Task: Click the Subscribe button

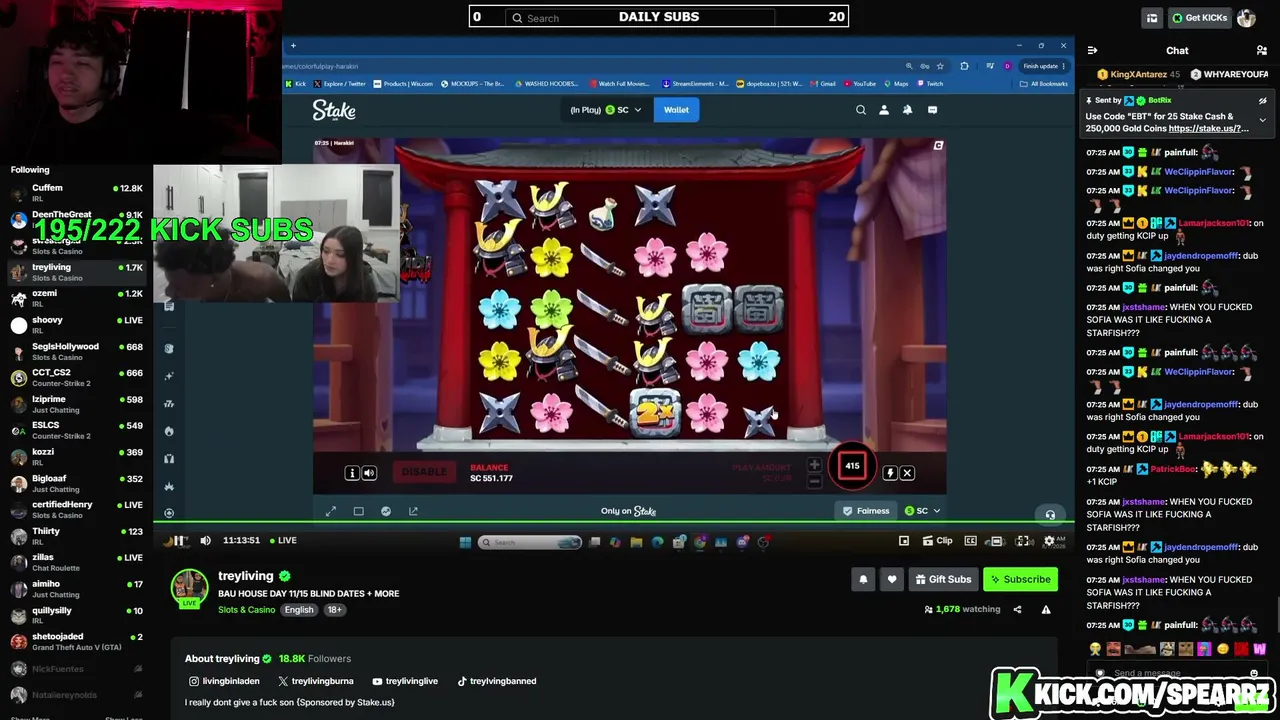Action: click(1020, 579)
